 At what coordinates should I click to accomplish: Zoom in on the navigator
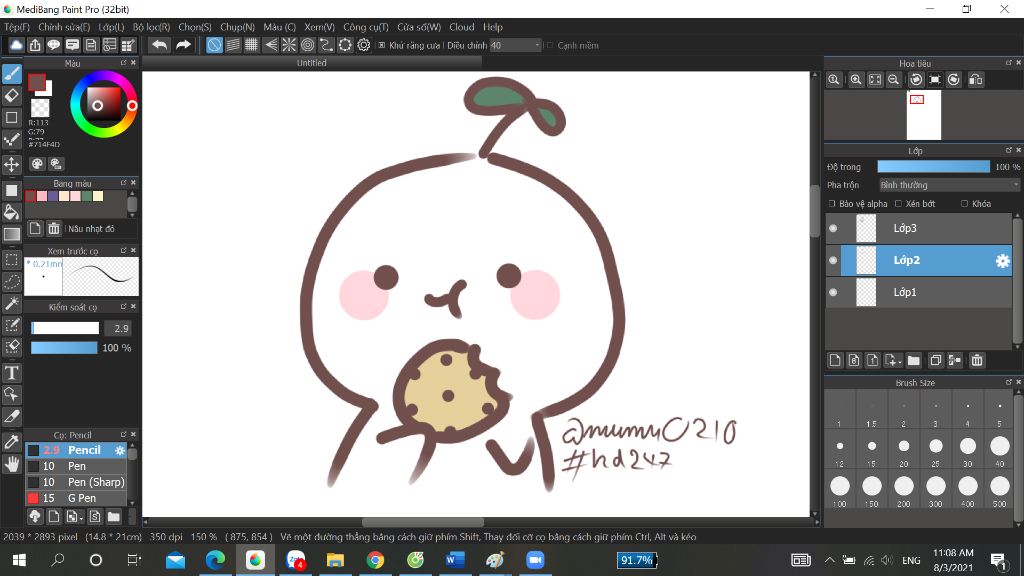[856, 80]
